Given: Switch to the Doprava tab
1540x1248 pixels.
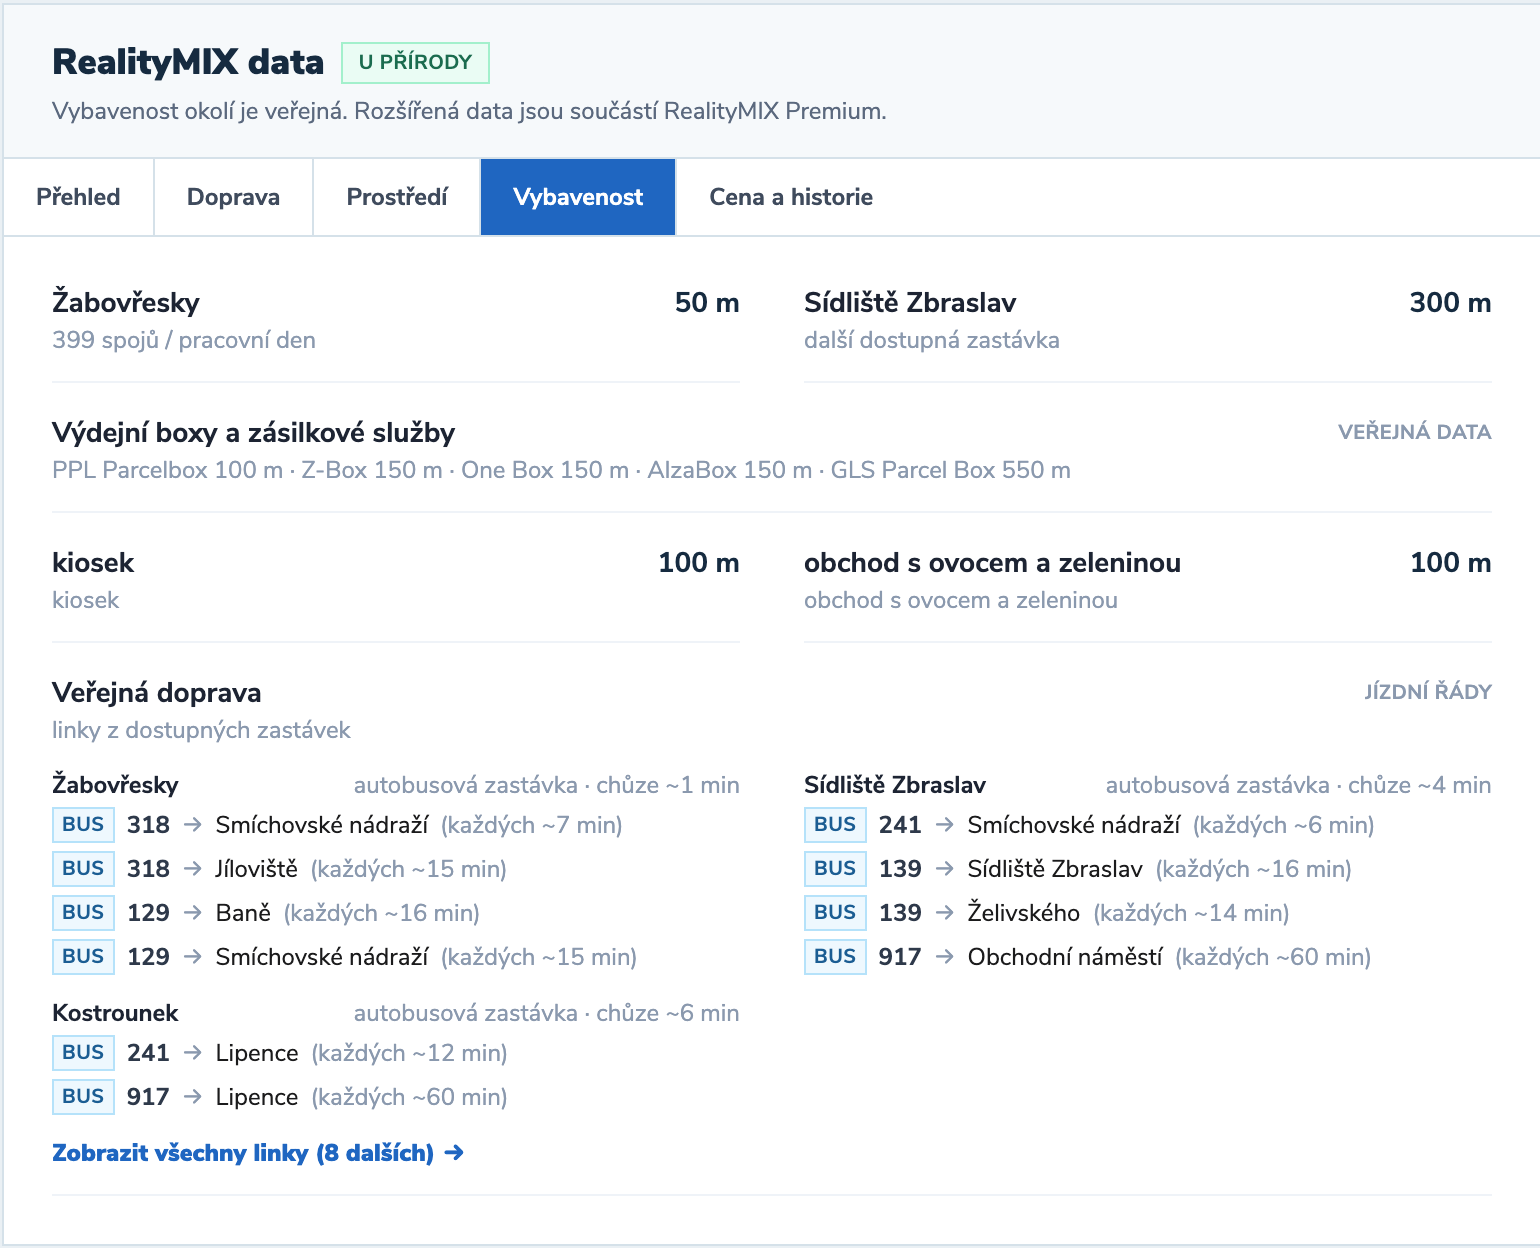Looking at the screenshot, I should [233, 197].
